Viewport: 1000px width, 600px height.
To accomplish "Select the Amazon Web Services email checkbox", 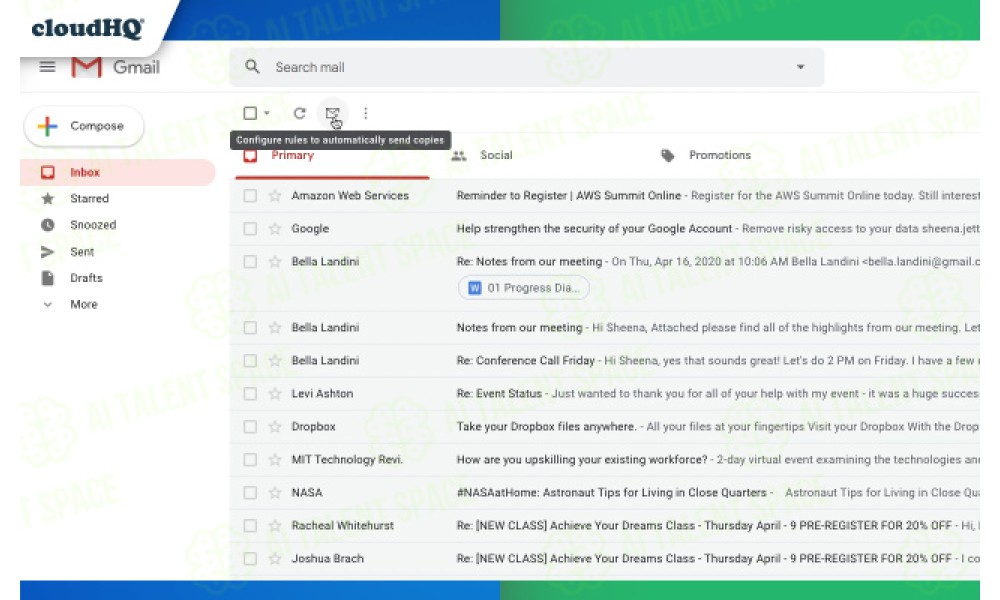I will click(x=250, y=196).
